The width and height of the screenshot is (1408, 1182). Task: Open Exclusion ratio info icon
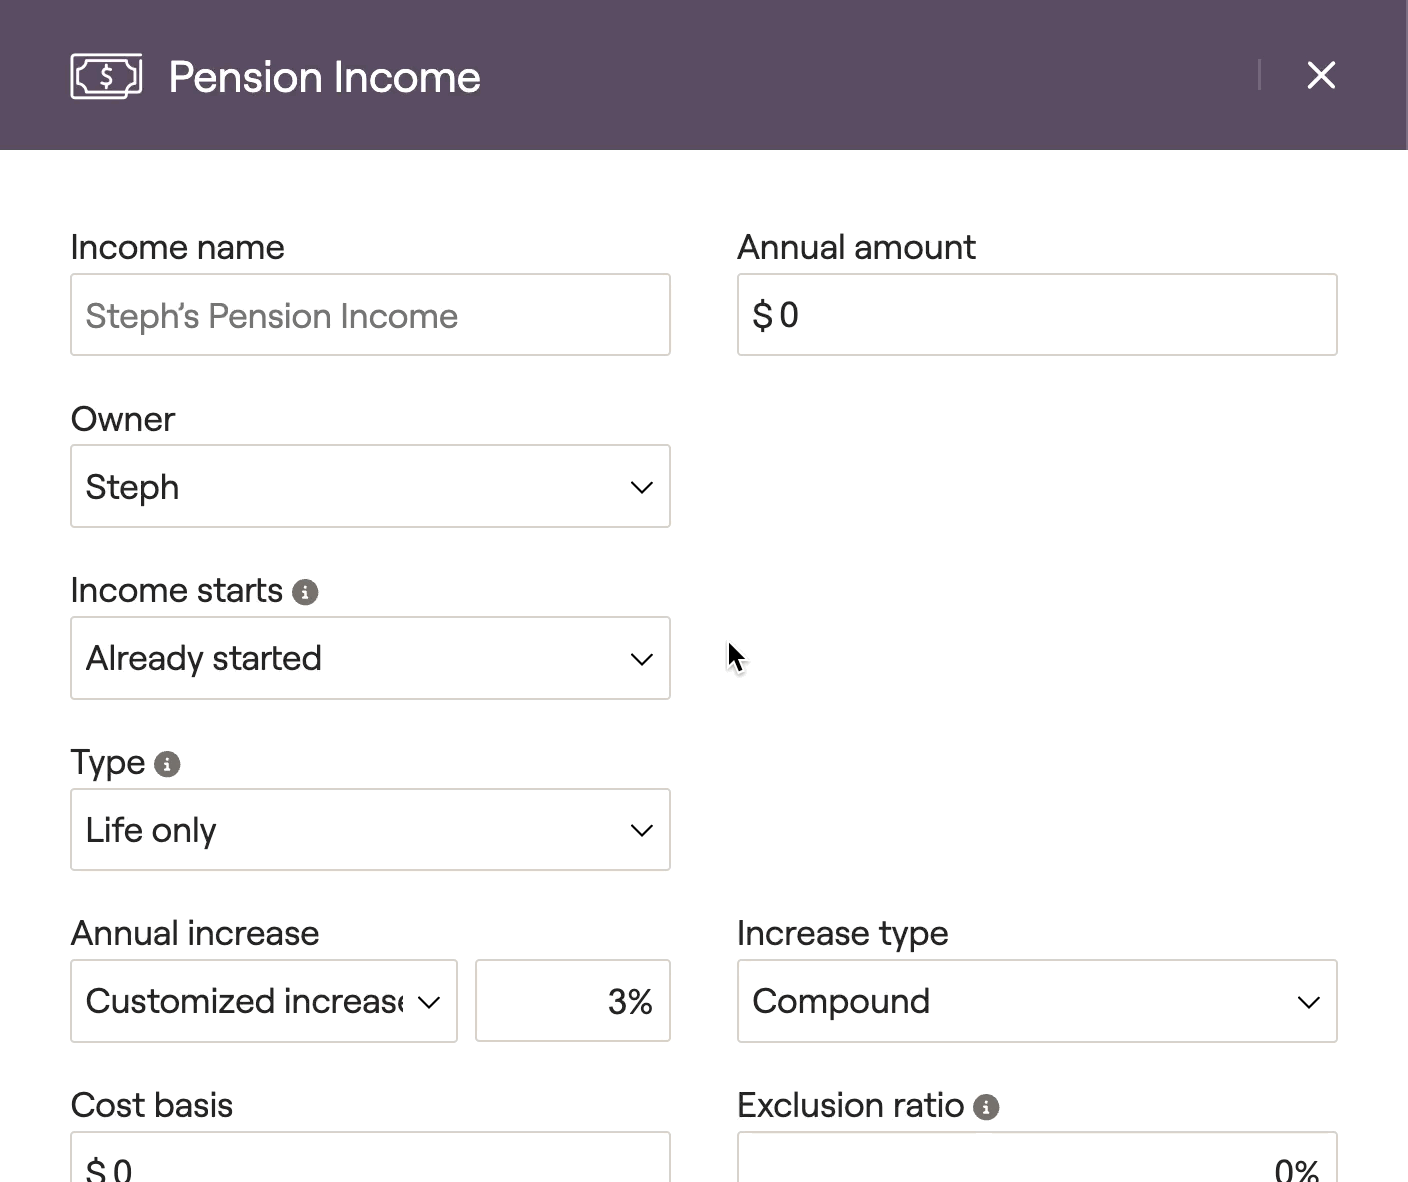(986, 1107)
